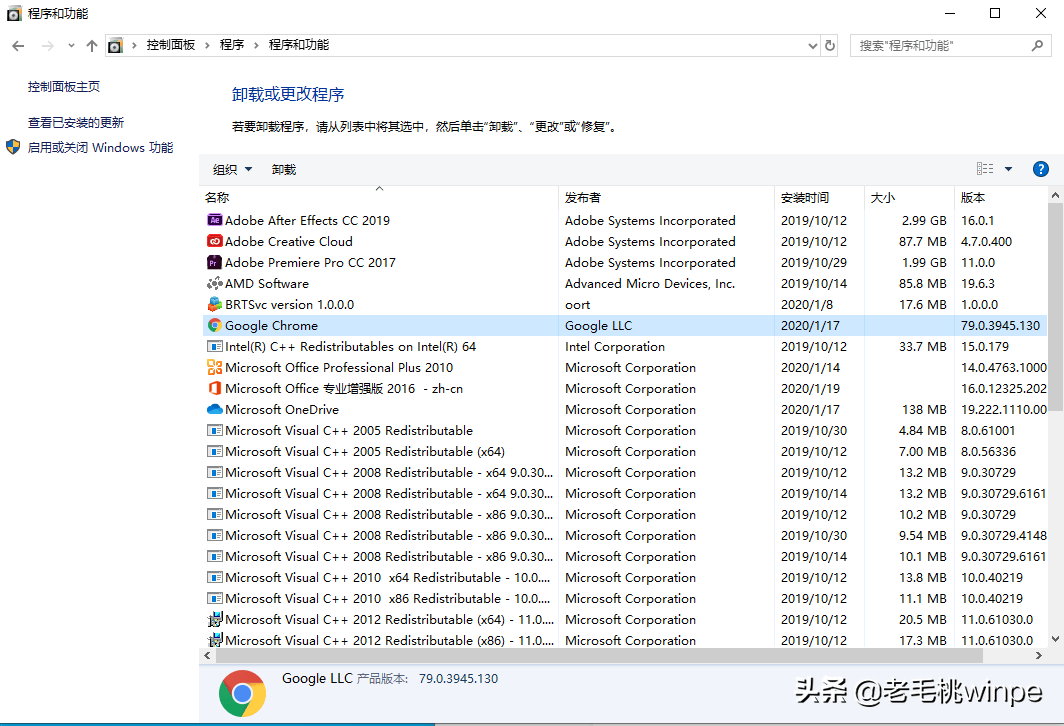Viewport: 1064px width, 726px height.
Task: Select the Adobe Creative Cloud icon
Action: tap(214, 241)
